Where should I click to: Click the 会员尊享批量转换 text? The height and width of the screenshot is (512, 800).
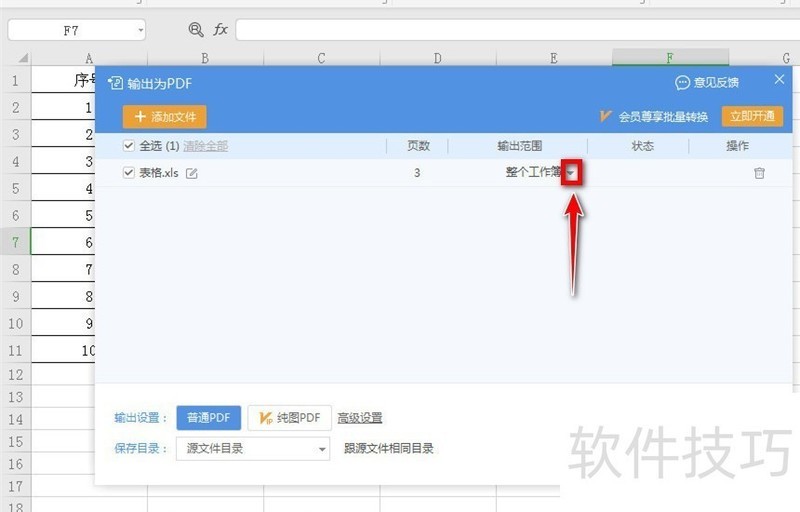[x=663, y=117]
